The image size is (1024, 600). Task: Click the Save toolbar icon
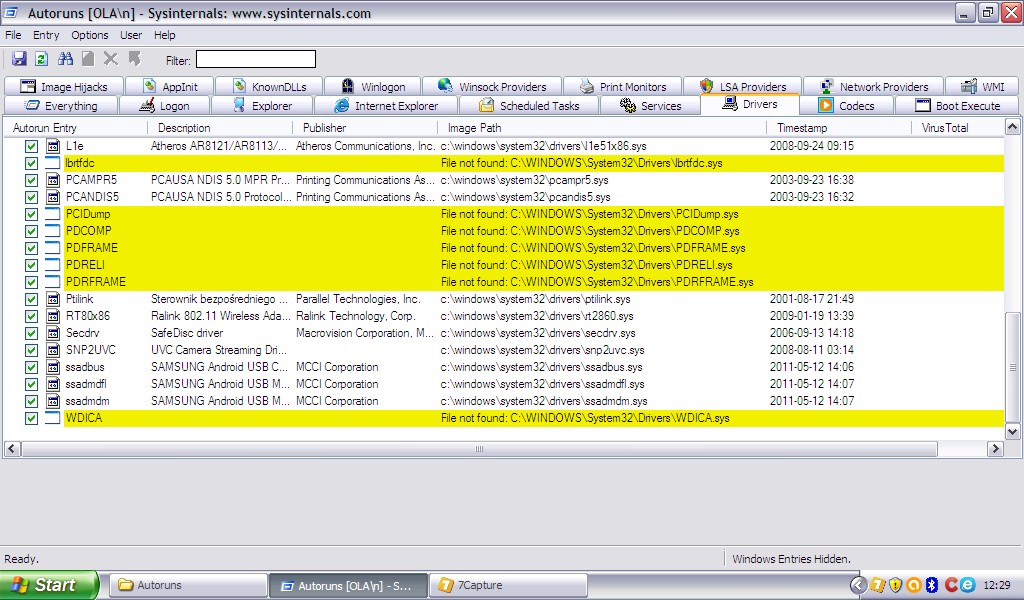coord(19,59)
